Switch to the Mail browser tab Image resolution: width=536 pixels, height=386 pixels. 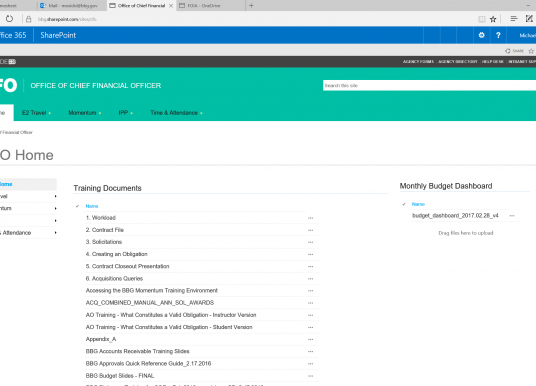pos(72,6)
